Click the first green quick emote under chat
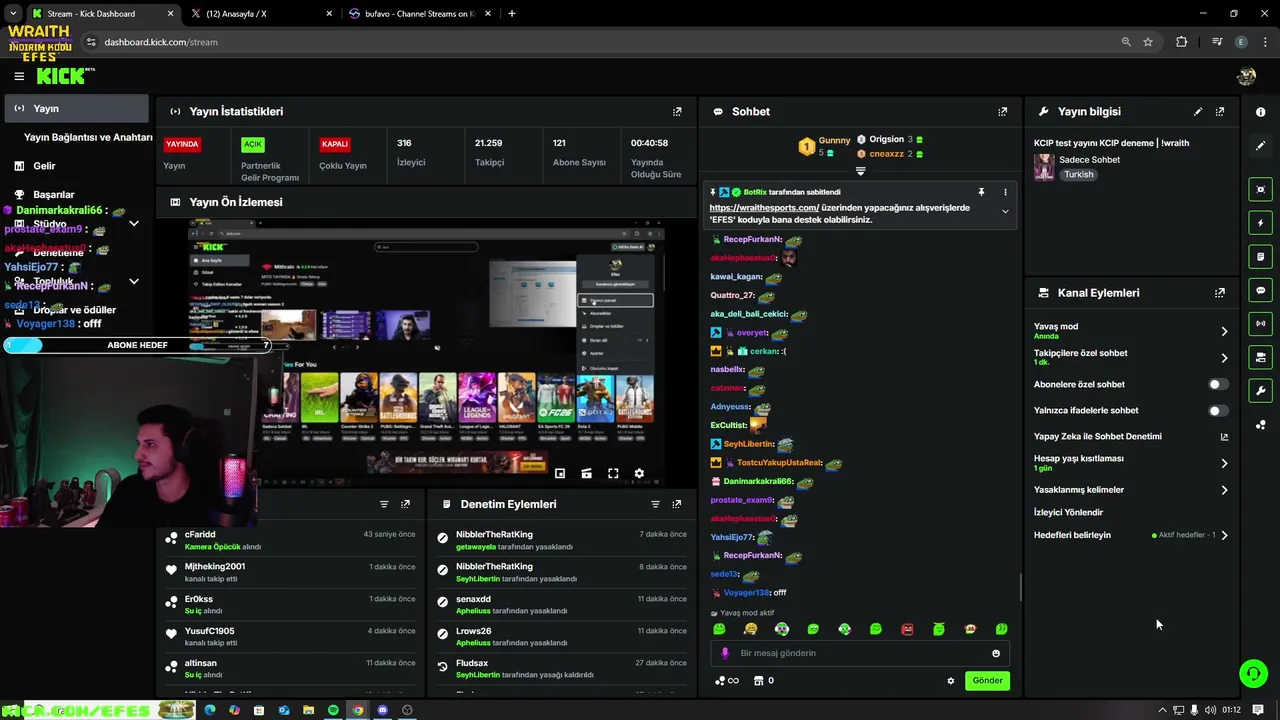Screen dimensions: 1280x720 click(x=719, y=629)
